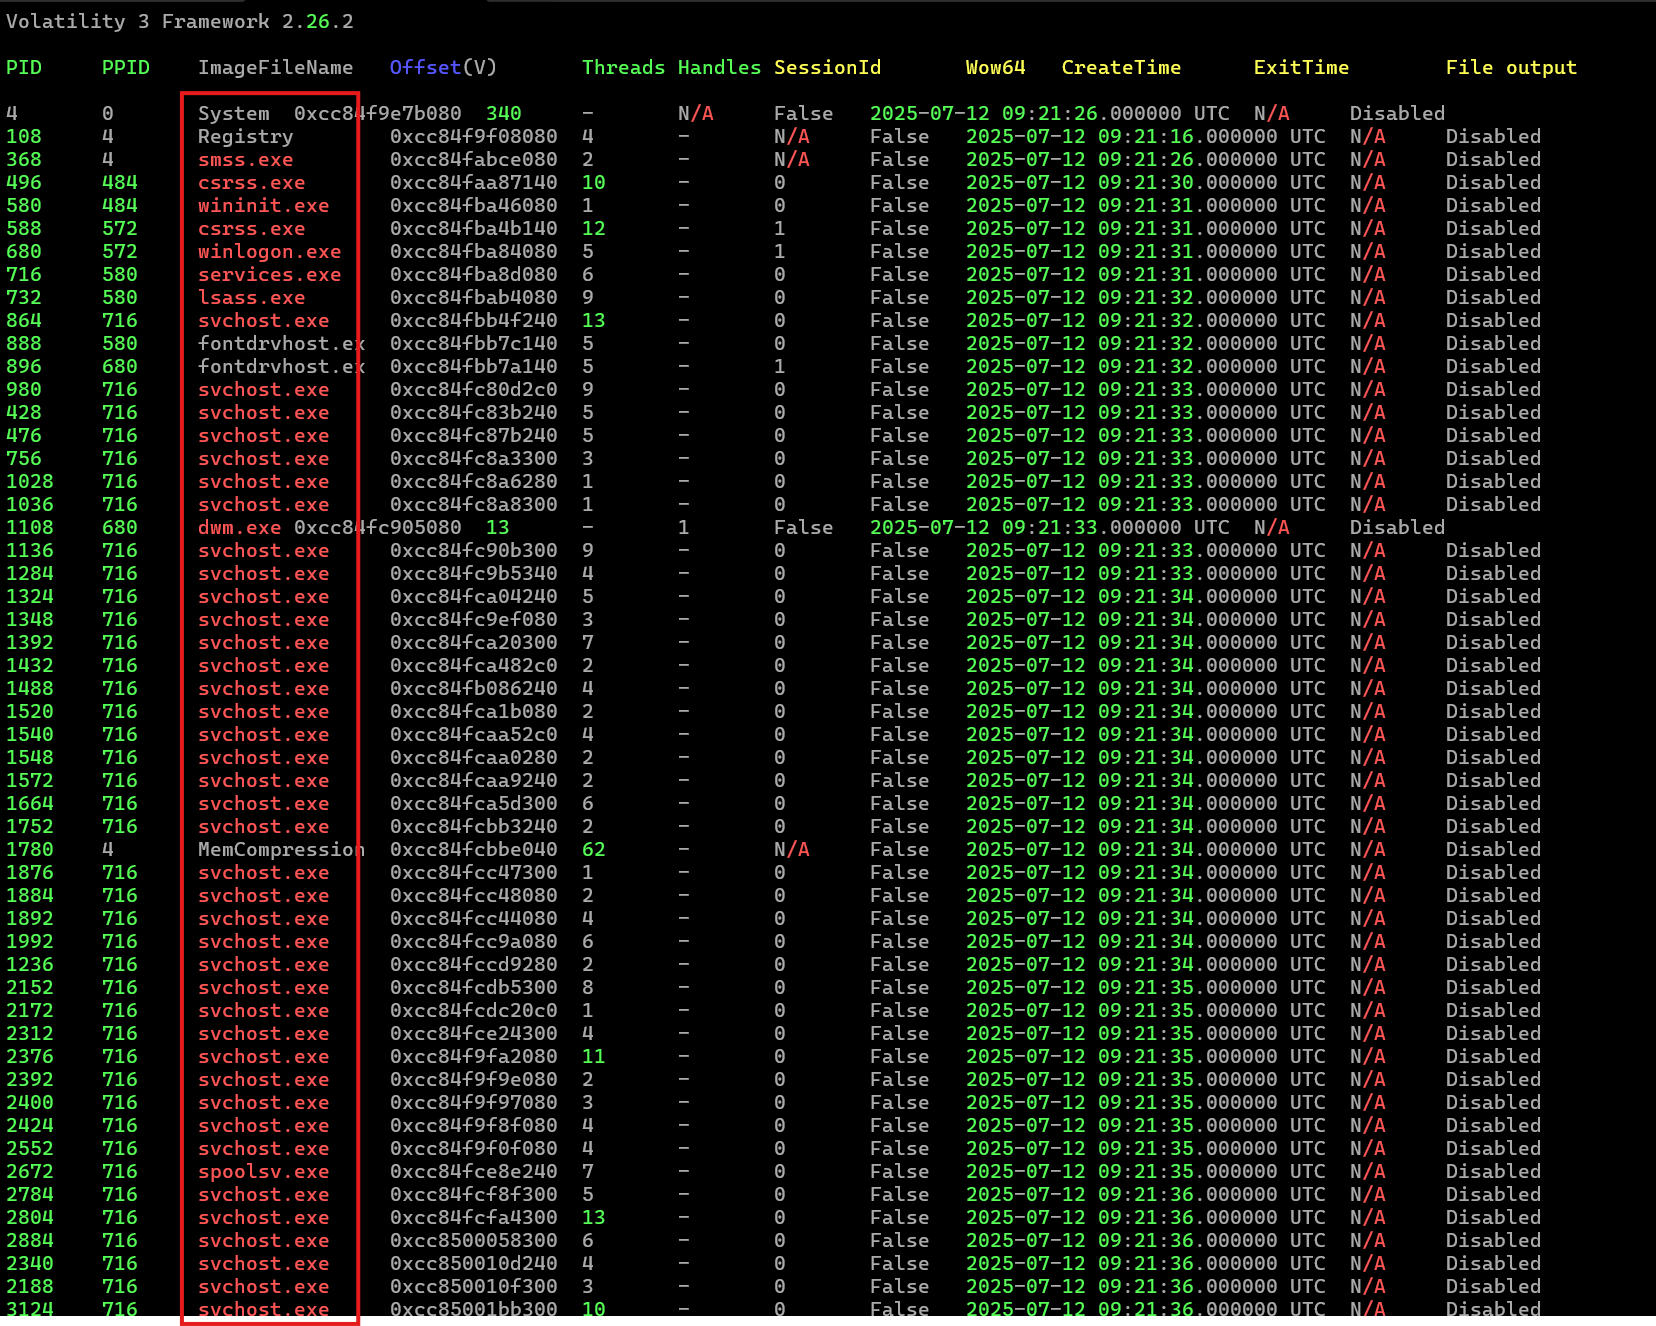Click thread count 11 in PID 2376 row
This screenshot has width=1656, height=1326.
click(x=593, y=1056)
